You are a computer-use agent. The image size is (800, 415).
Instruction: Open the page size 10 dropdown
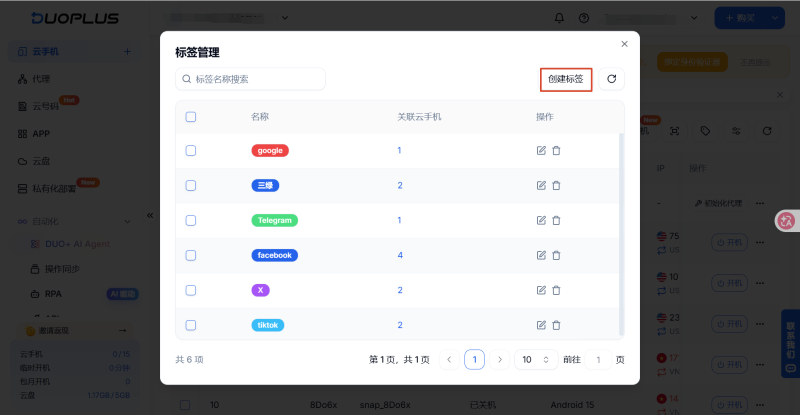[x=536, y=360]
